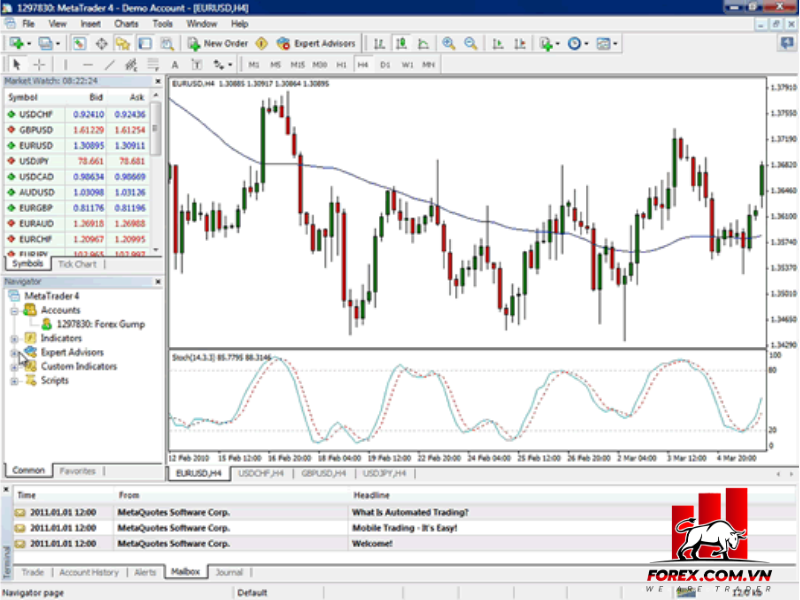The width and height of the screenshot is (800, 600).
Task: Switch to bar chart icon
Action: [379, 43]
